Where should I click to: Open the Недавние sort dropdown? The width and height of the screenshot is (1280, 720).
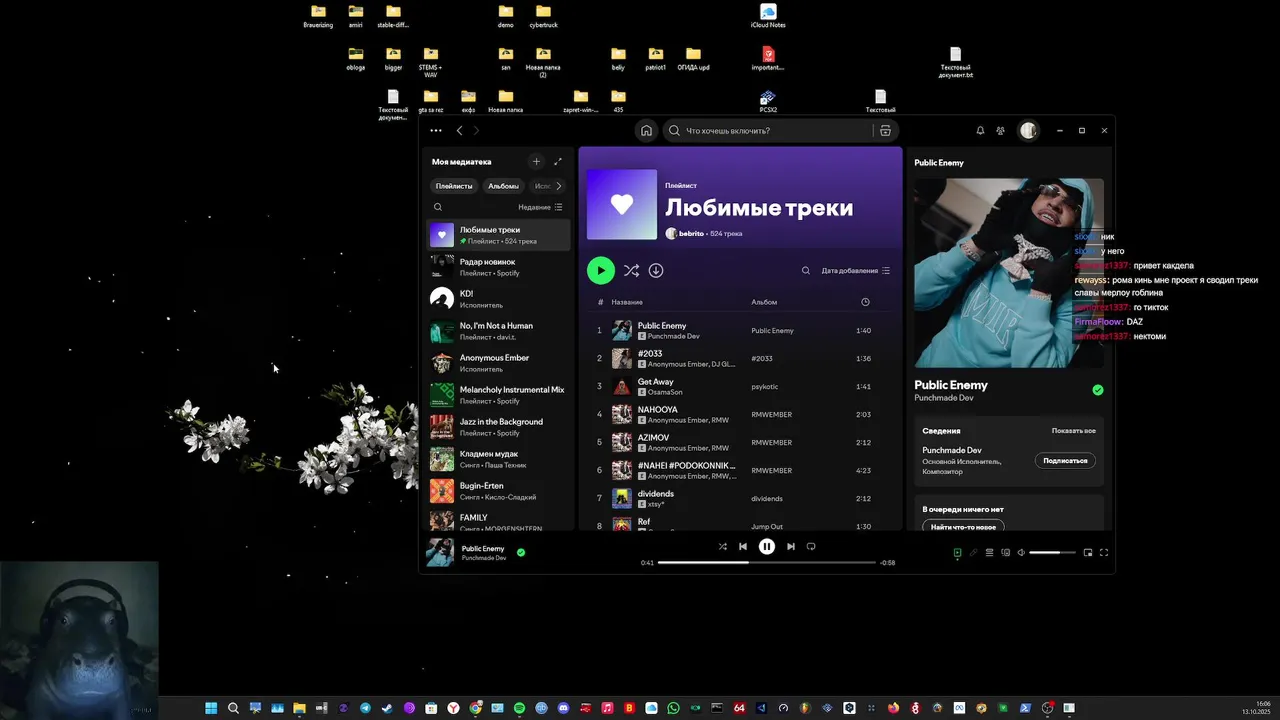coord(540,207)
